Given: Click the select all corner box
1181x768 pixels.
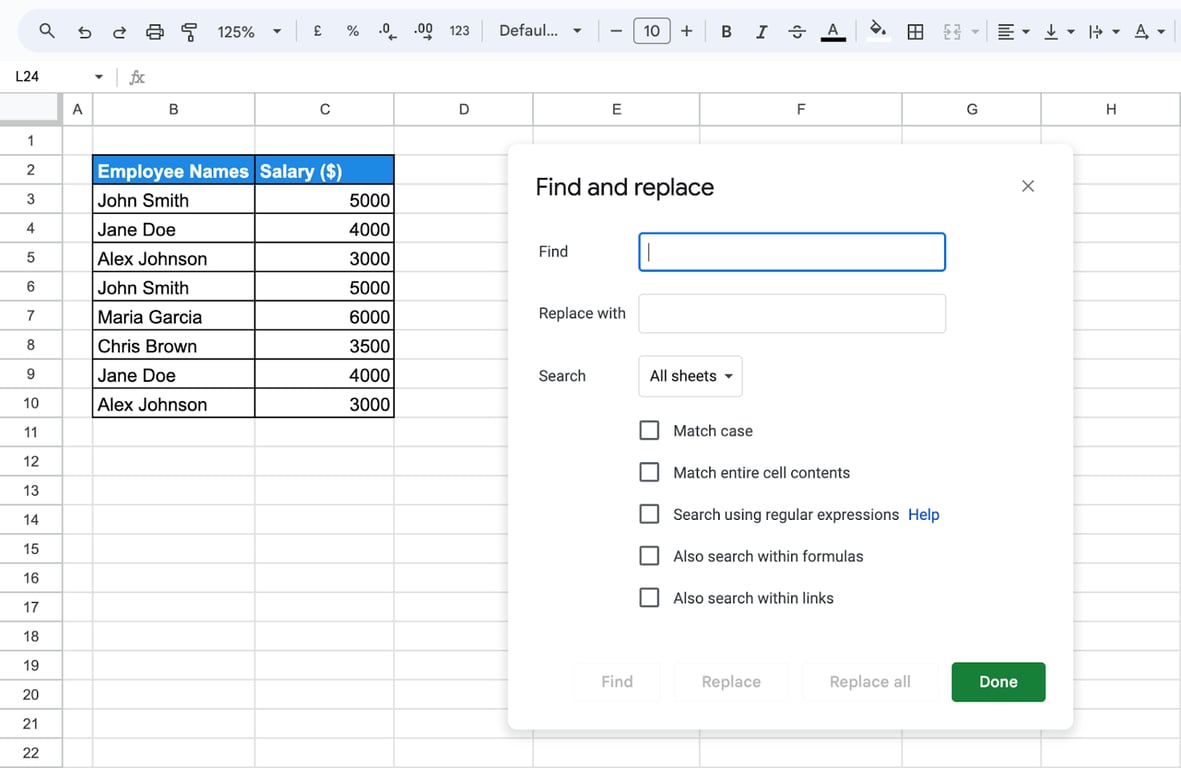Looking at the screenshot, I should coord(30,108).
